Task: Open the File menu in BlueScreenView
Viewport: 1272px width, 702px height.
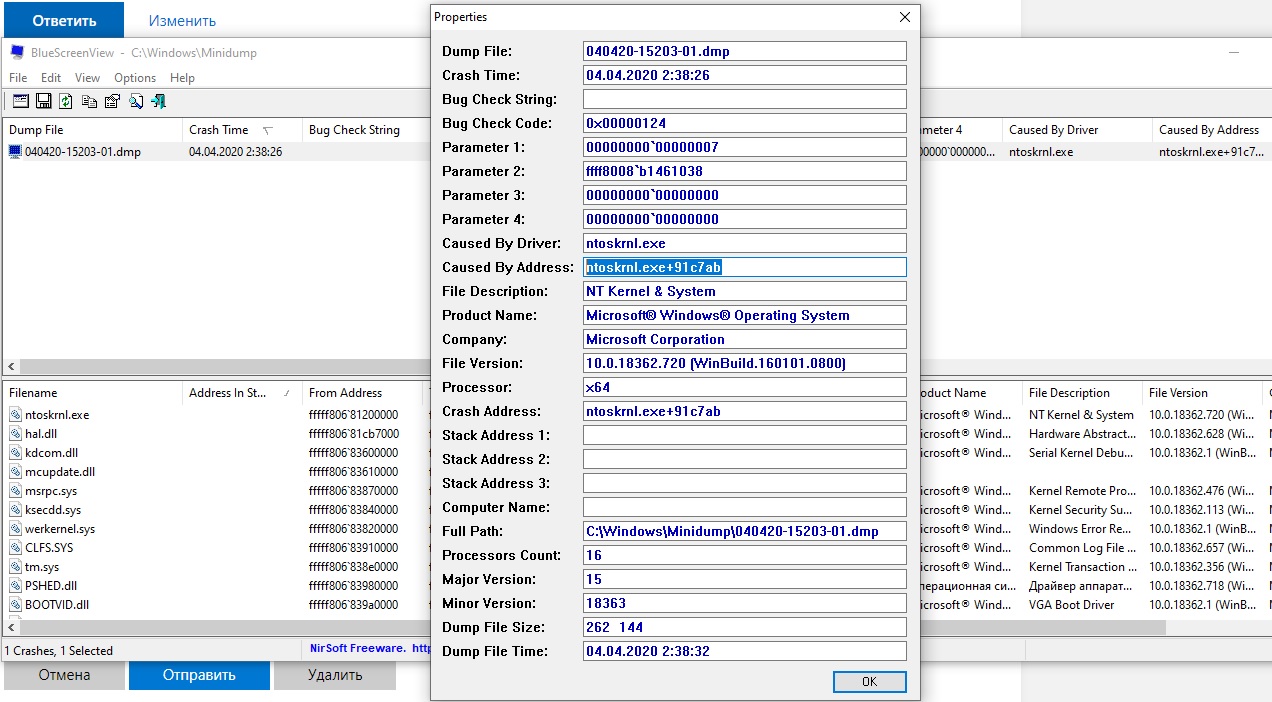Action: click(x=18, y=77)
